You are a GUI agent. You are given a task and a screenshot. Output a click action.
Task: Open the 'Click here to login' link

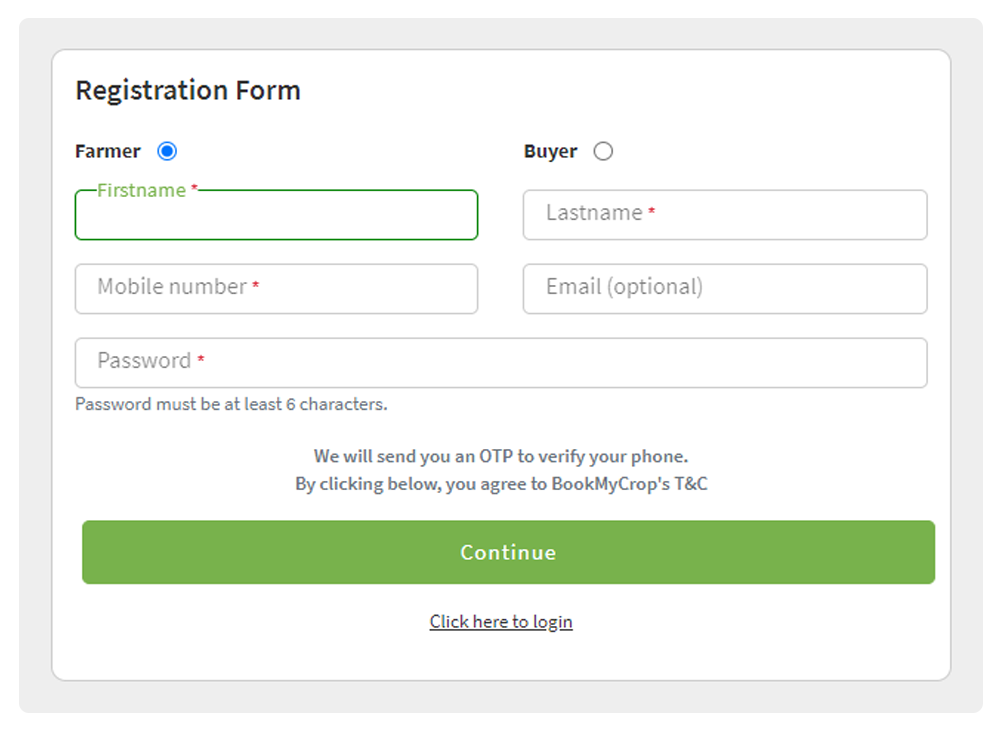coord(501,622)
